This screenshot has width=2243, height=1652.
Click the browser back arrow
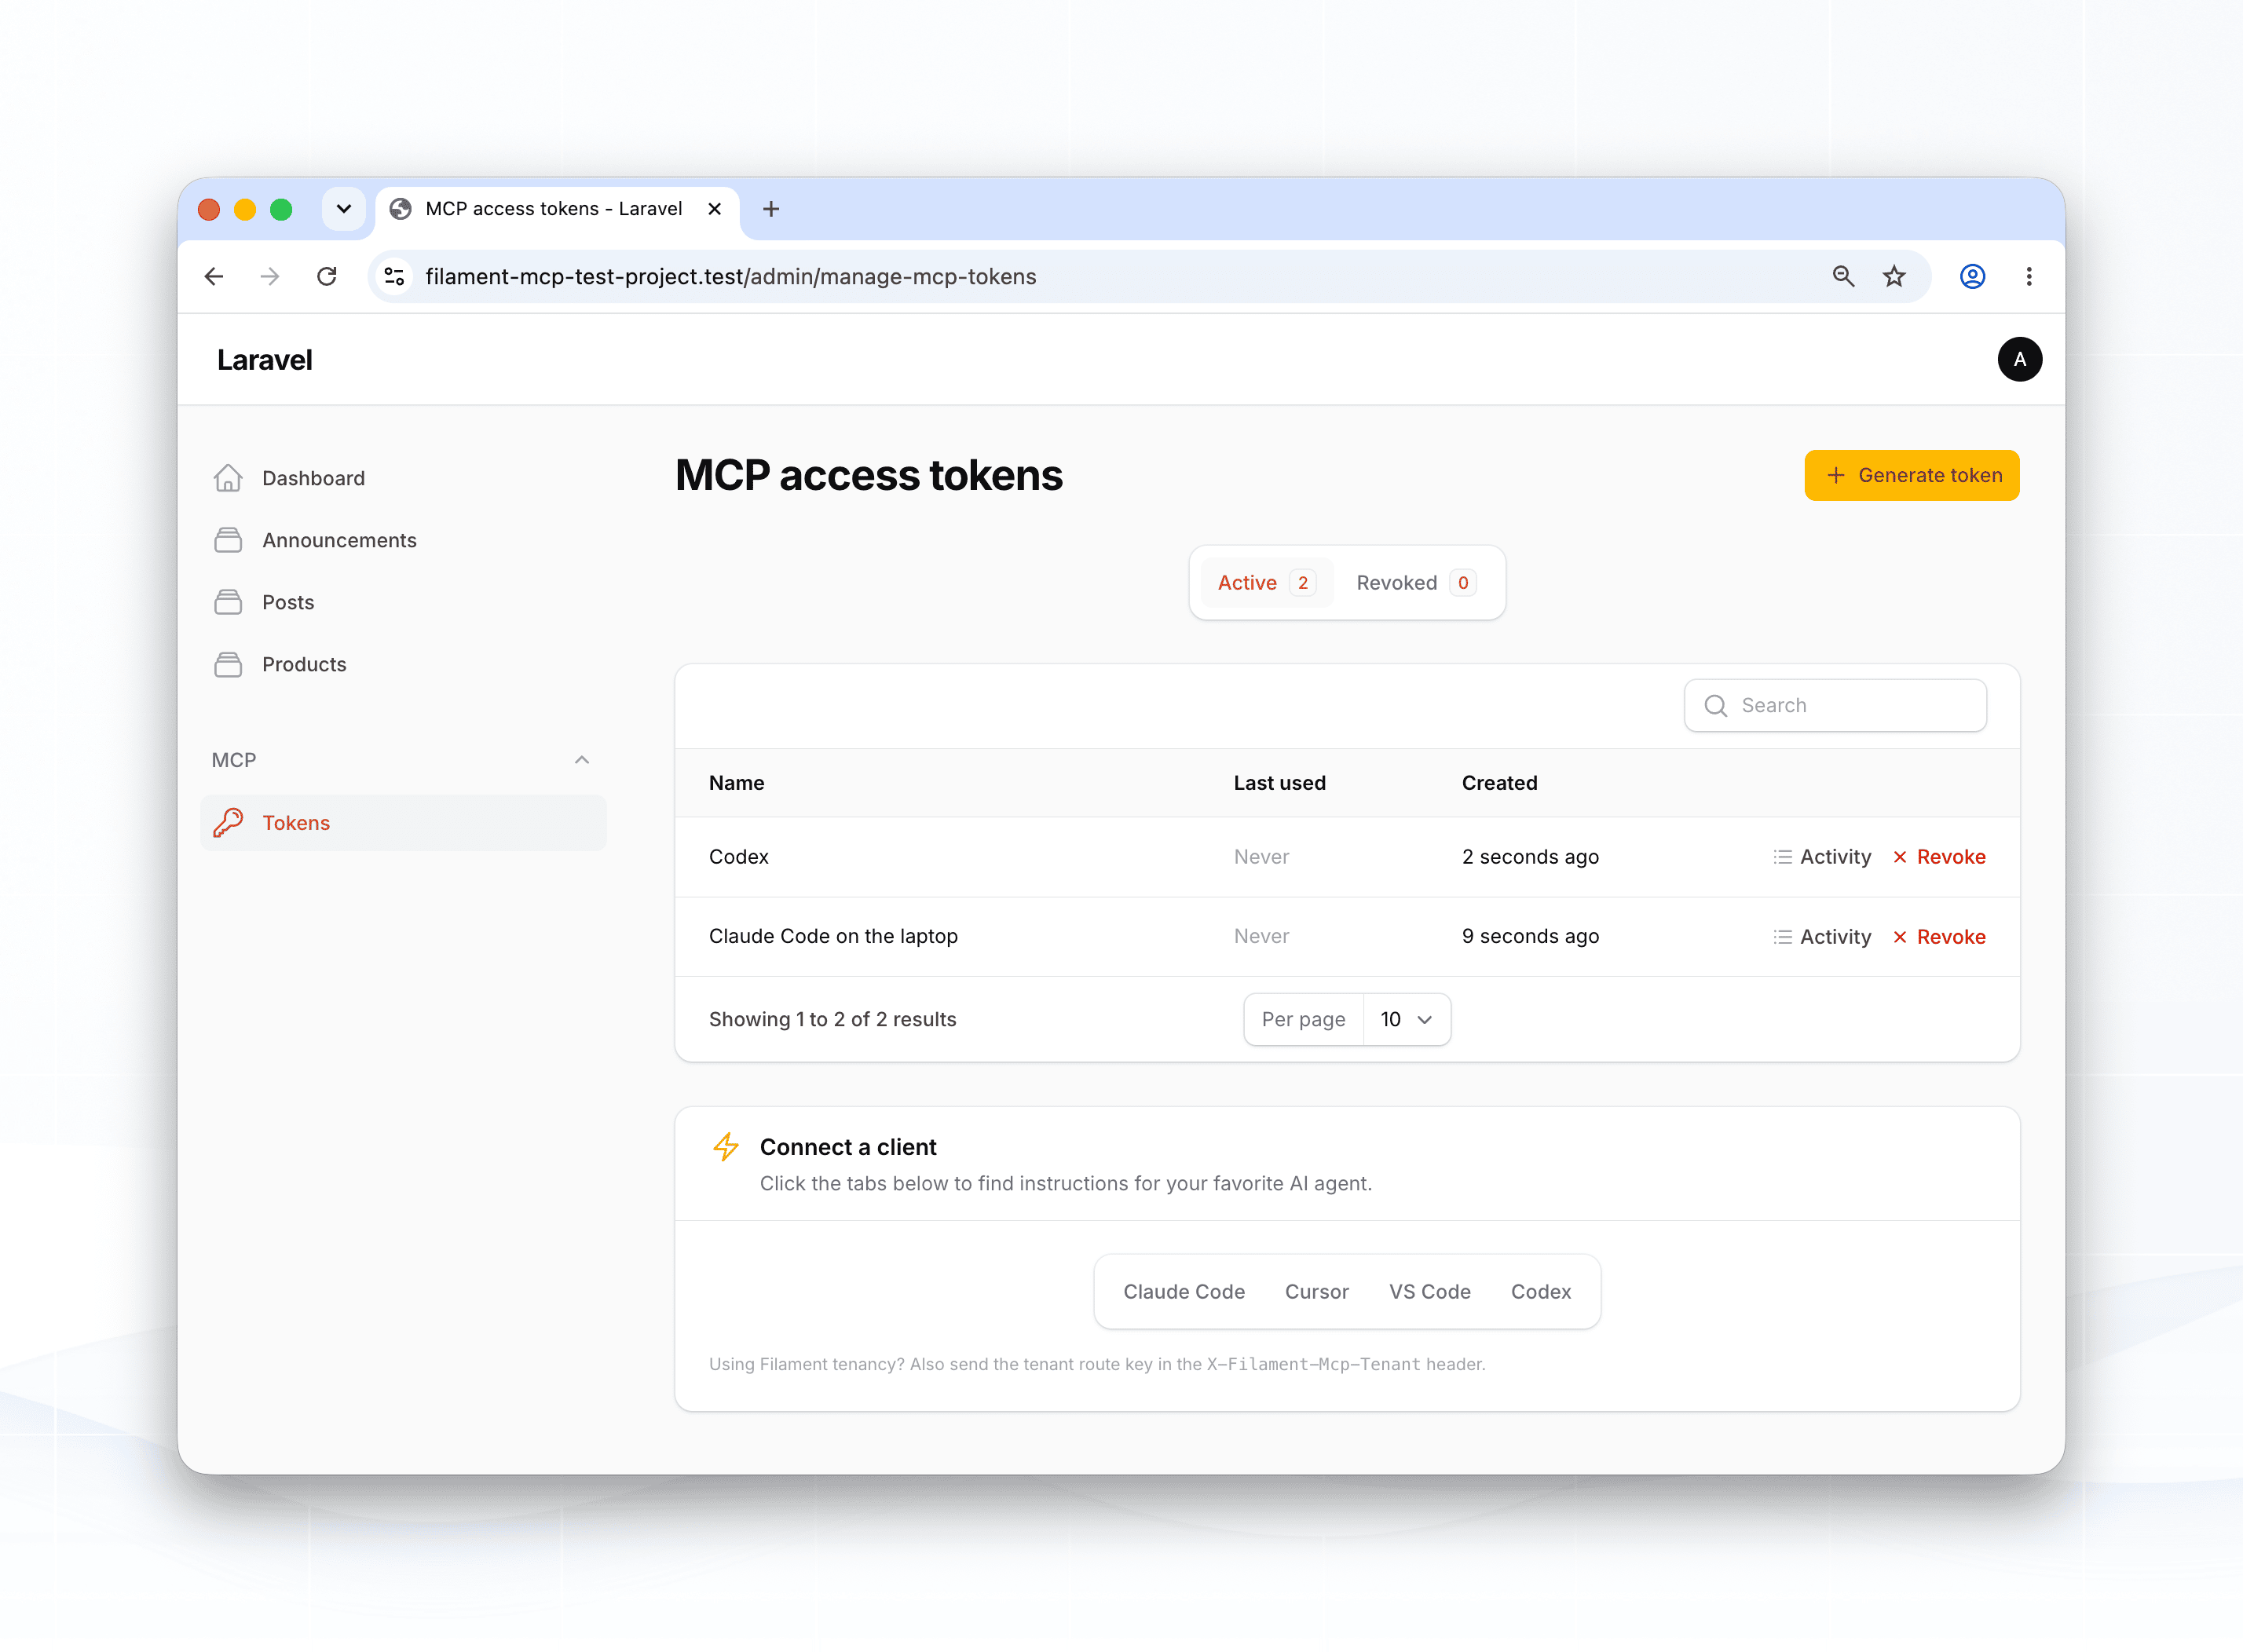coord(214,276)
